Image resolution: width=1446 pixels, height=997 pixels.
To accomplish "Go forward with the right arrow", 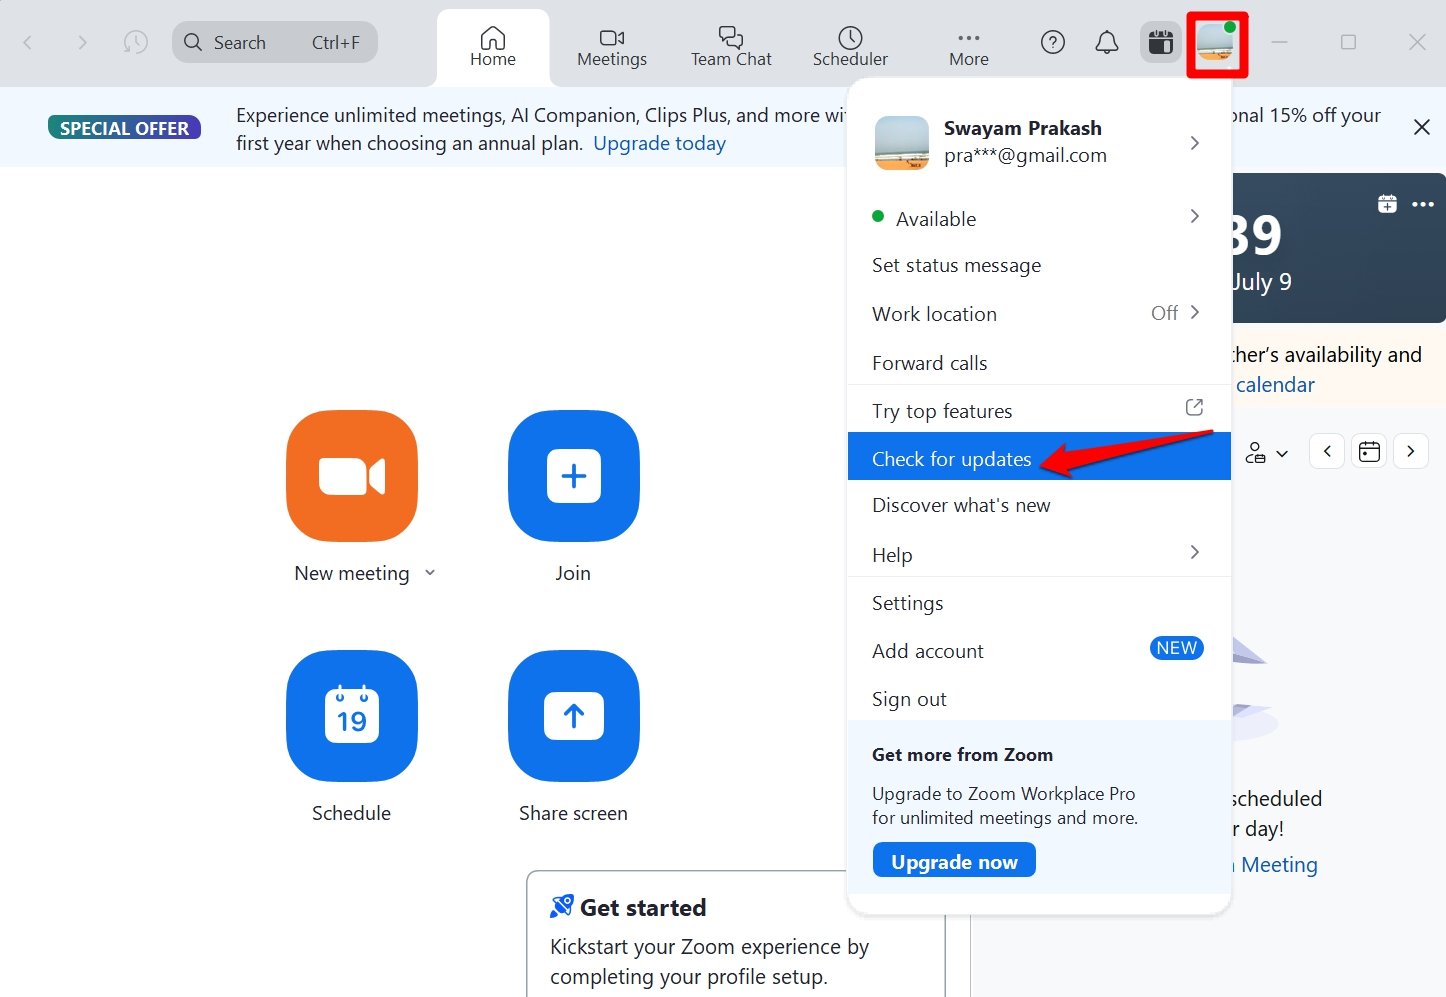I will click(82, 42).
